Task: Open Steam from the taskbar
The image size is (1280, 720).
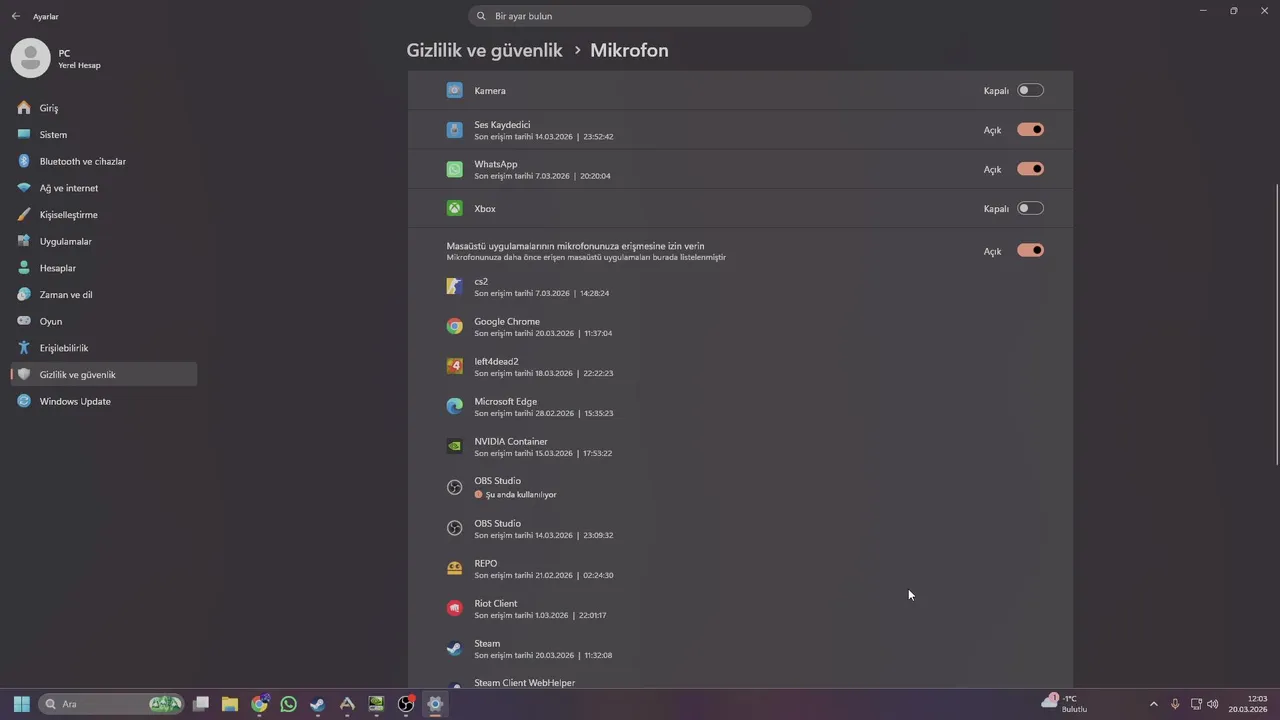Action: click(x=318, y=704)
